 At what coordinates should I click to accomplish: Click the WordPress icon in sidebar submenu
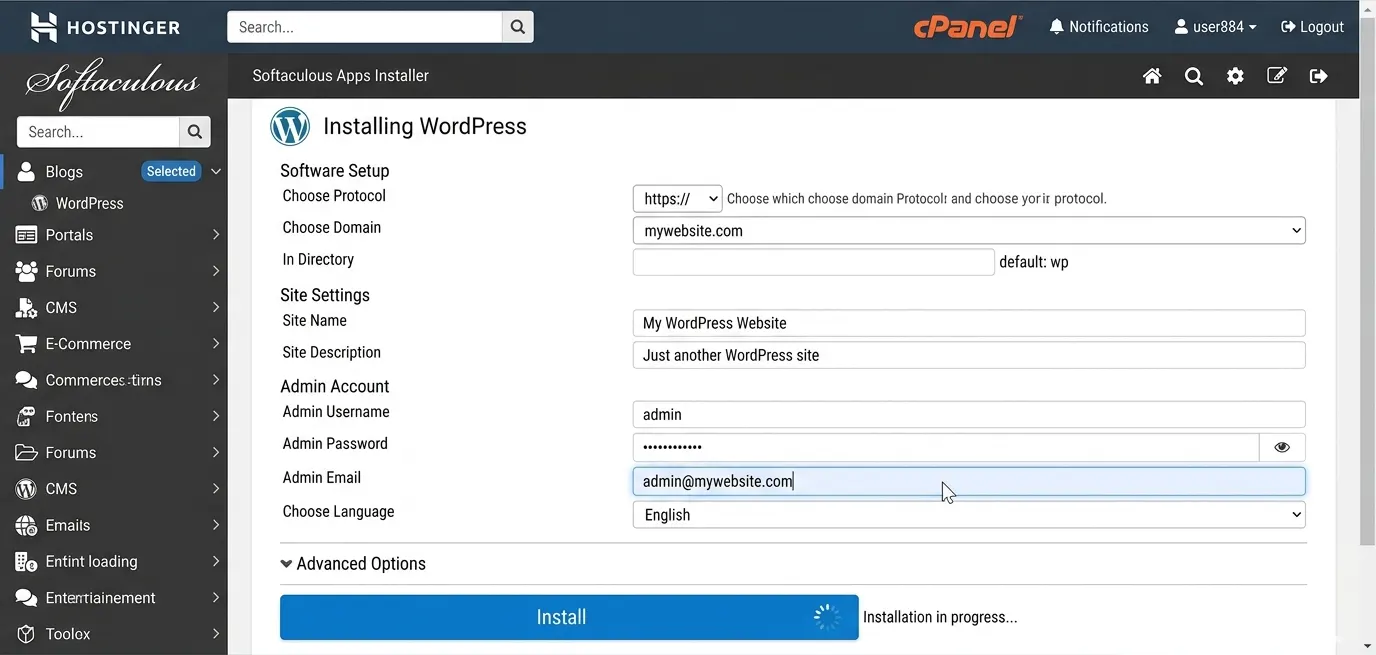40,203
